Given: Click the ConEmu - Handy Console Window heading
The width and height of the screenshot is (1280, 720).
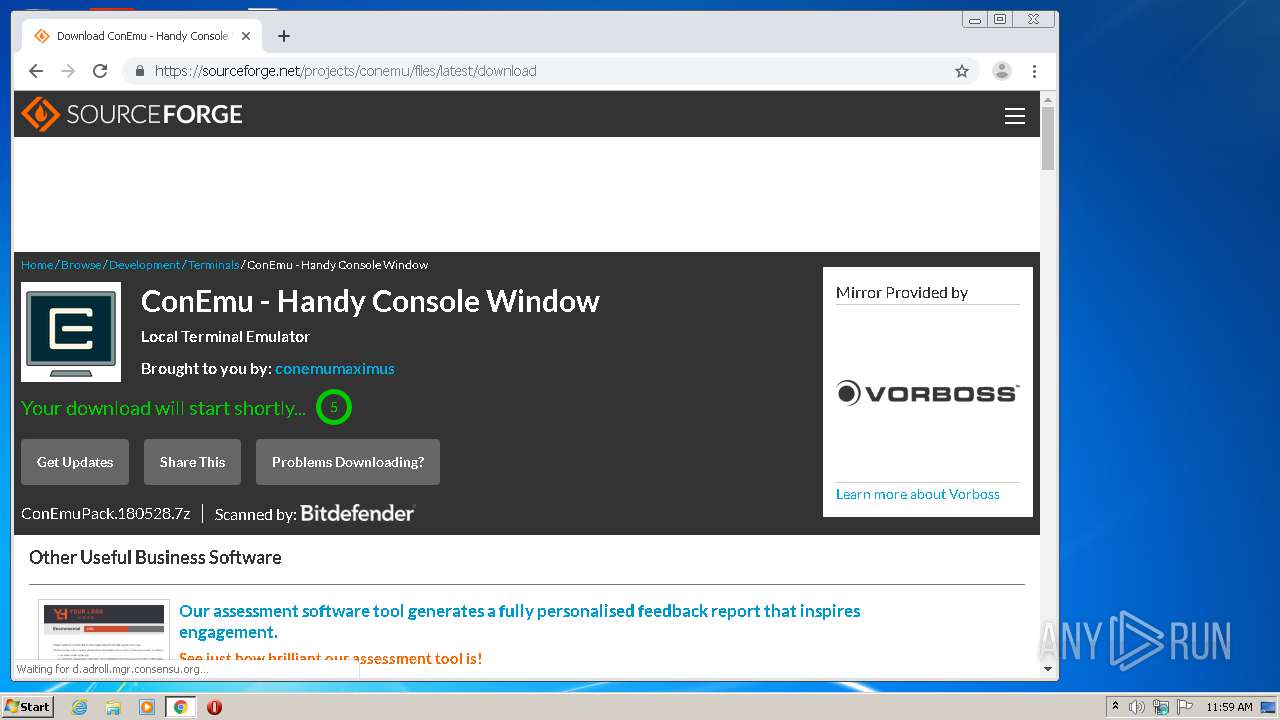Looking at the screenshot, I should (370, 301).
